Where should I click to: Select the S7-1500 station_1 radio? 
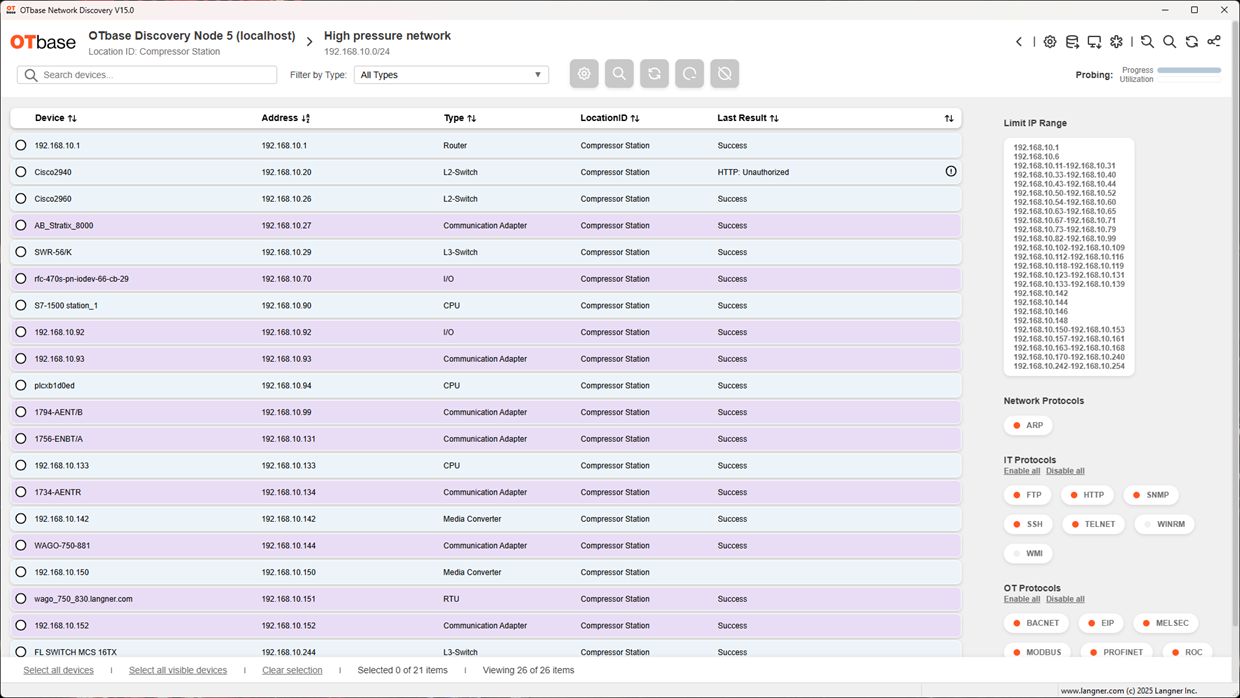point(21,305)
